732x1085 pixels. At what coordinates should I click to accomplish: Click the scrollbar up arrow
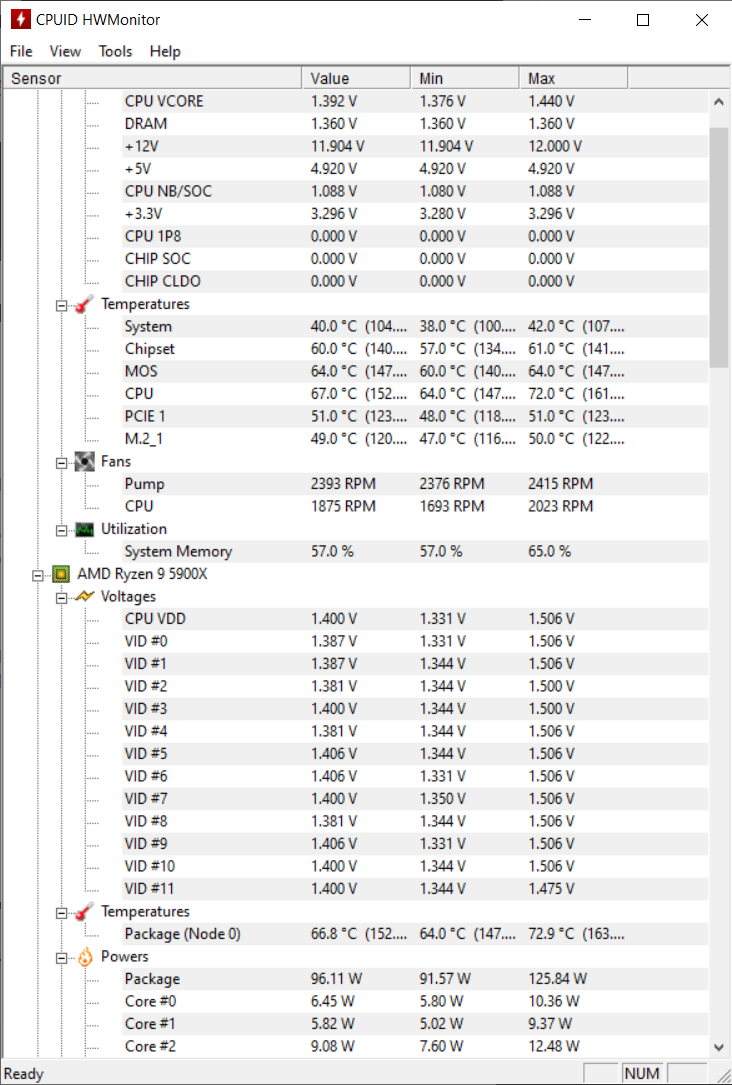718,102
